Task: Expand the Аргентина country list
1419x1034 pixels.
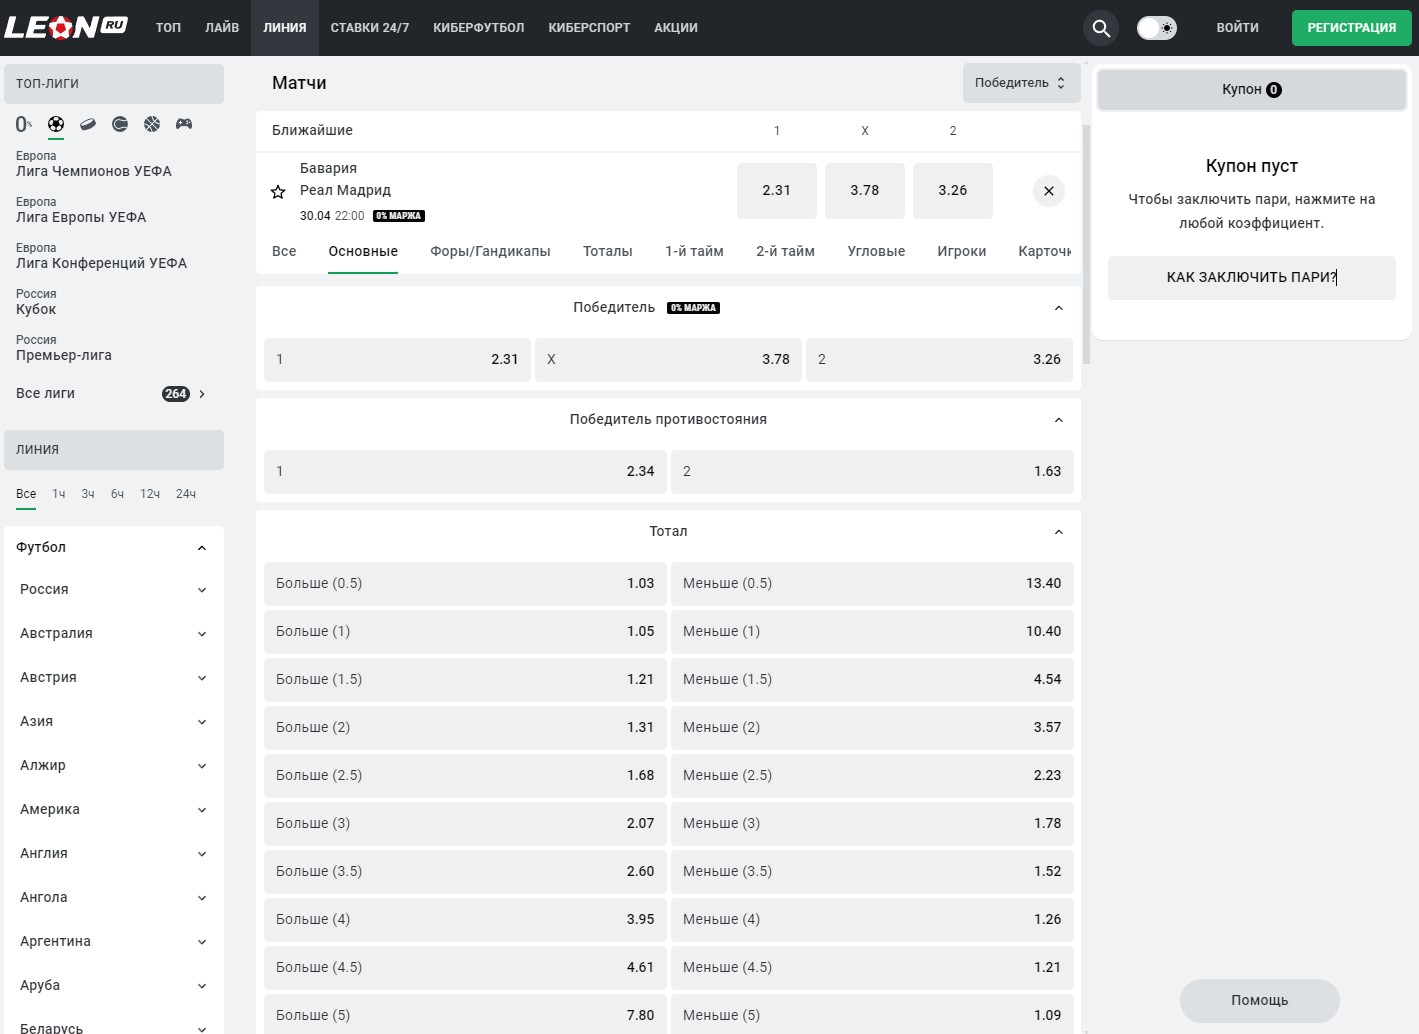Action: tap(202, 942)
